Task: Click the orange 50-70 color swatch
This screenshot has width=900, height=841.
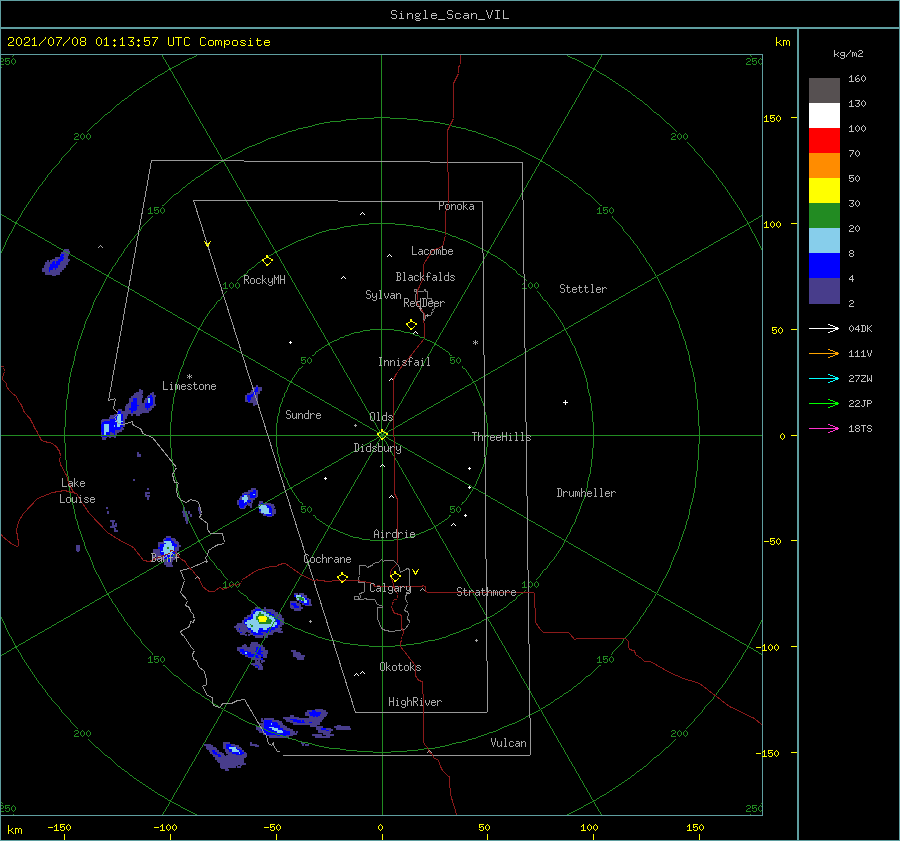Action: click(824, 166)
